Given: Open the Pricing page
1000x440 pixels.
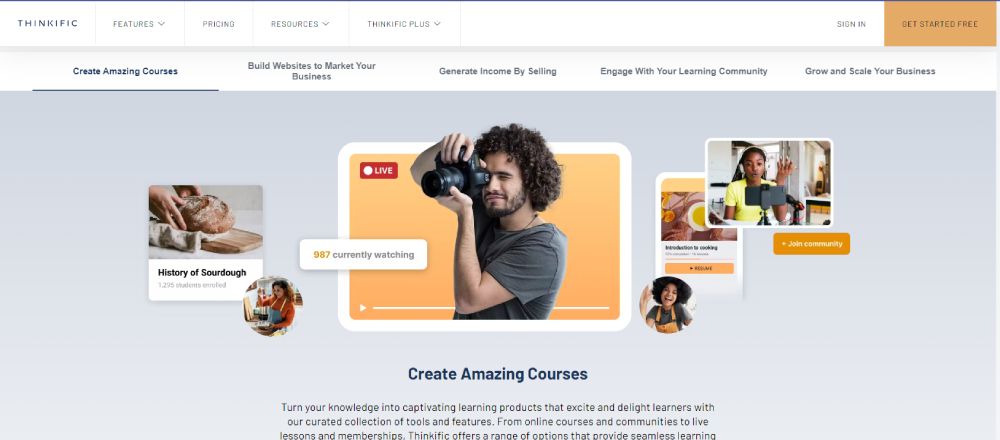Looking at the screenshot, I should (x=219, y=24).
